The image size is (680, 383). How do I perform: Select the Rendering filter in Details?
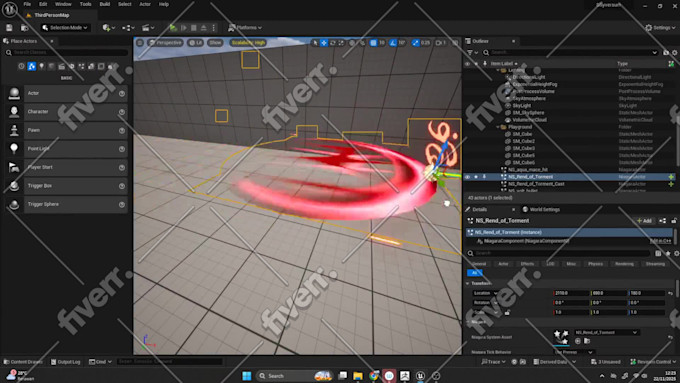point(624,264)
